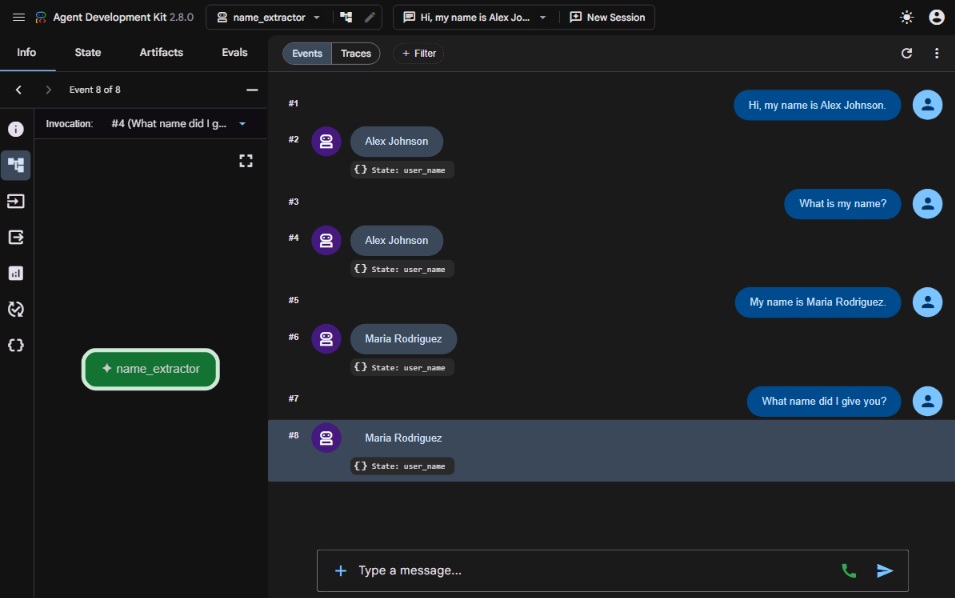955x598 pixels.
Task: Add a Filter to events
Action: coord(418,53)
